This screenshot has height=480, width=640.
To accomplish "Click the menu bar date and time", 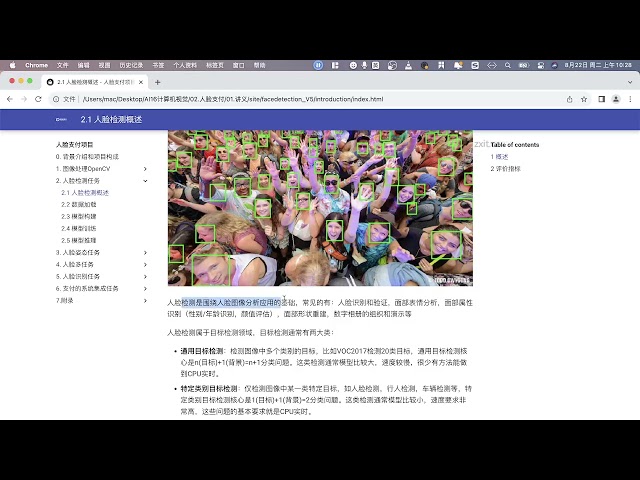I will click(598, 65).
